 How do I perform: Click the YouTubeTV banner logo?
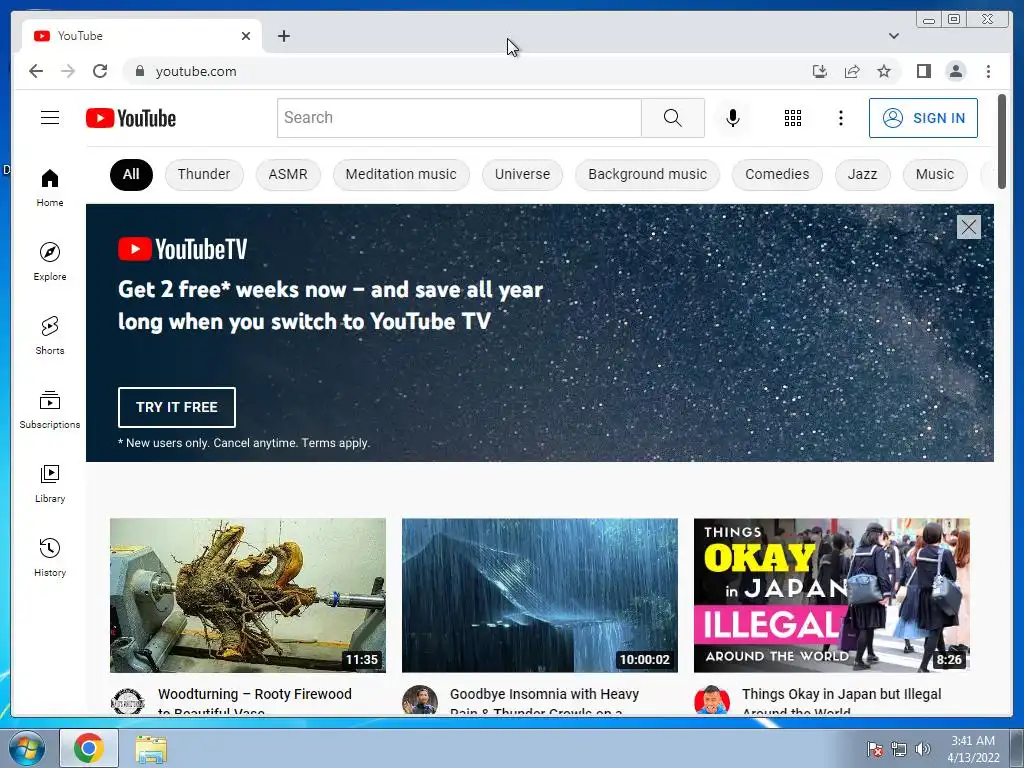[183, 249]
